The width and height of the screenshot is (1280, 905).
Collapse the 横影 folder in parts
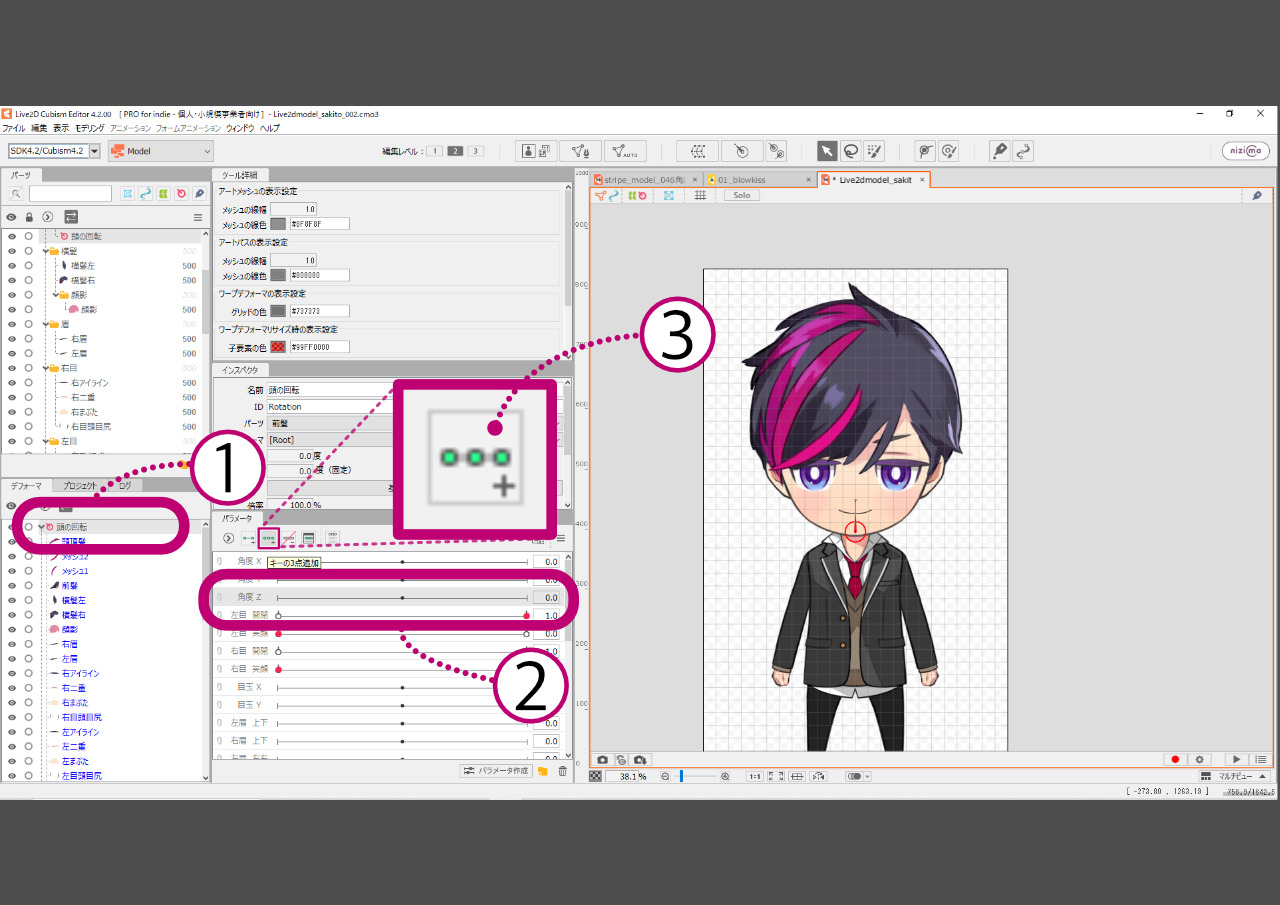pos(56,295)
